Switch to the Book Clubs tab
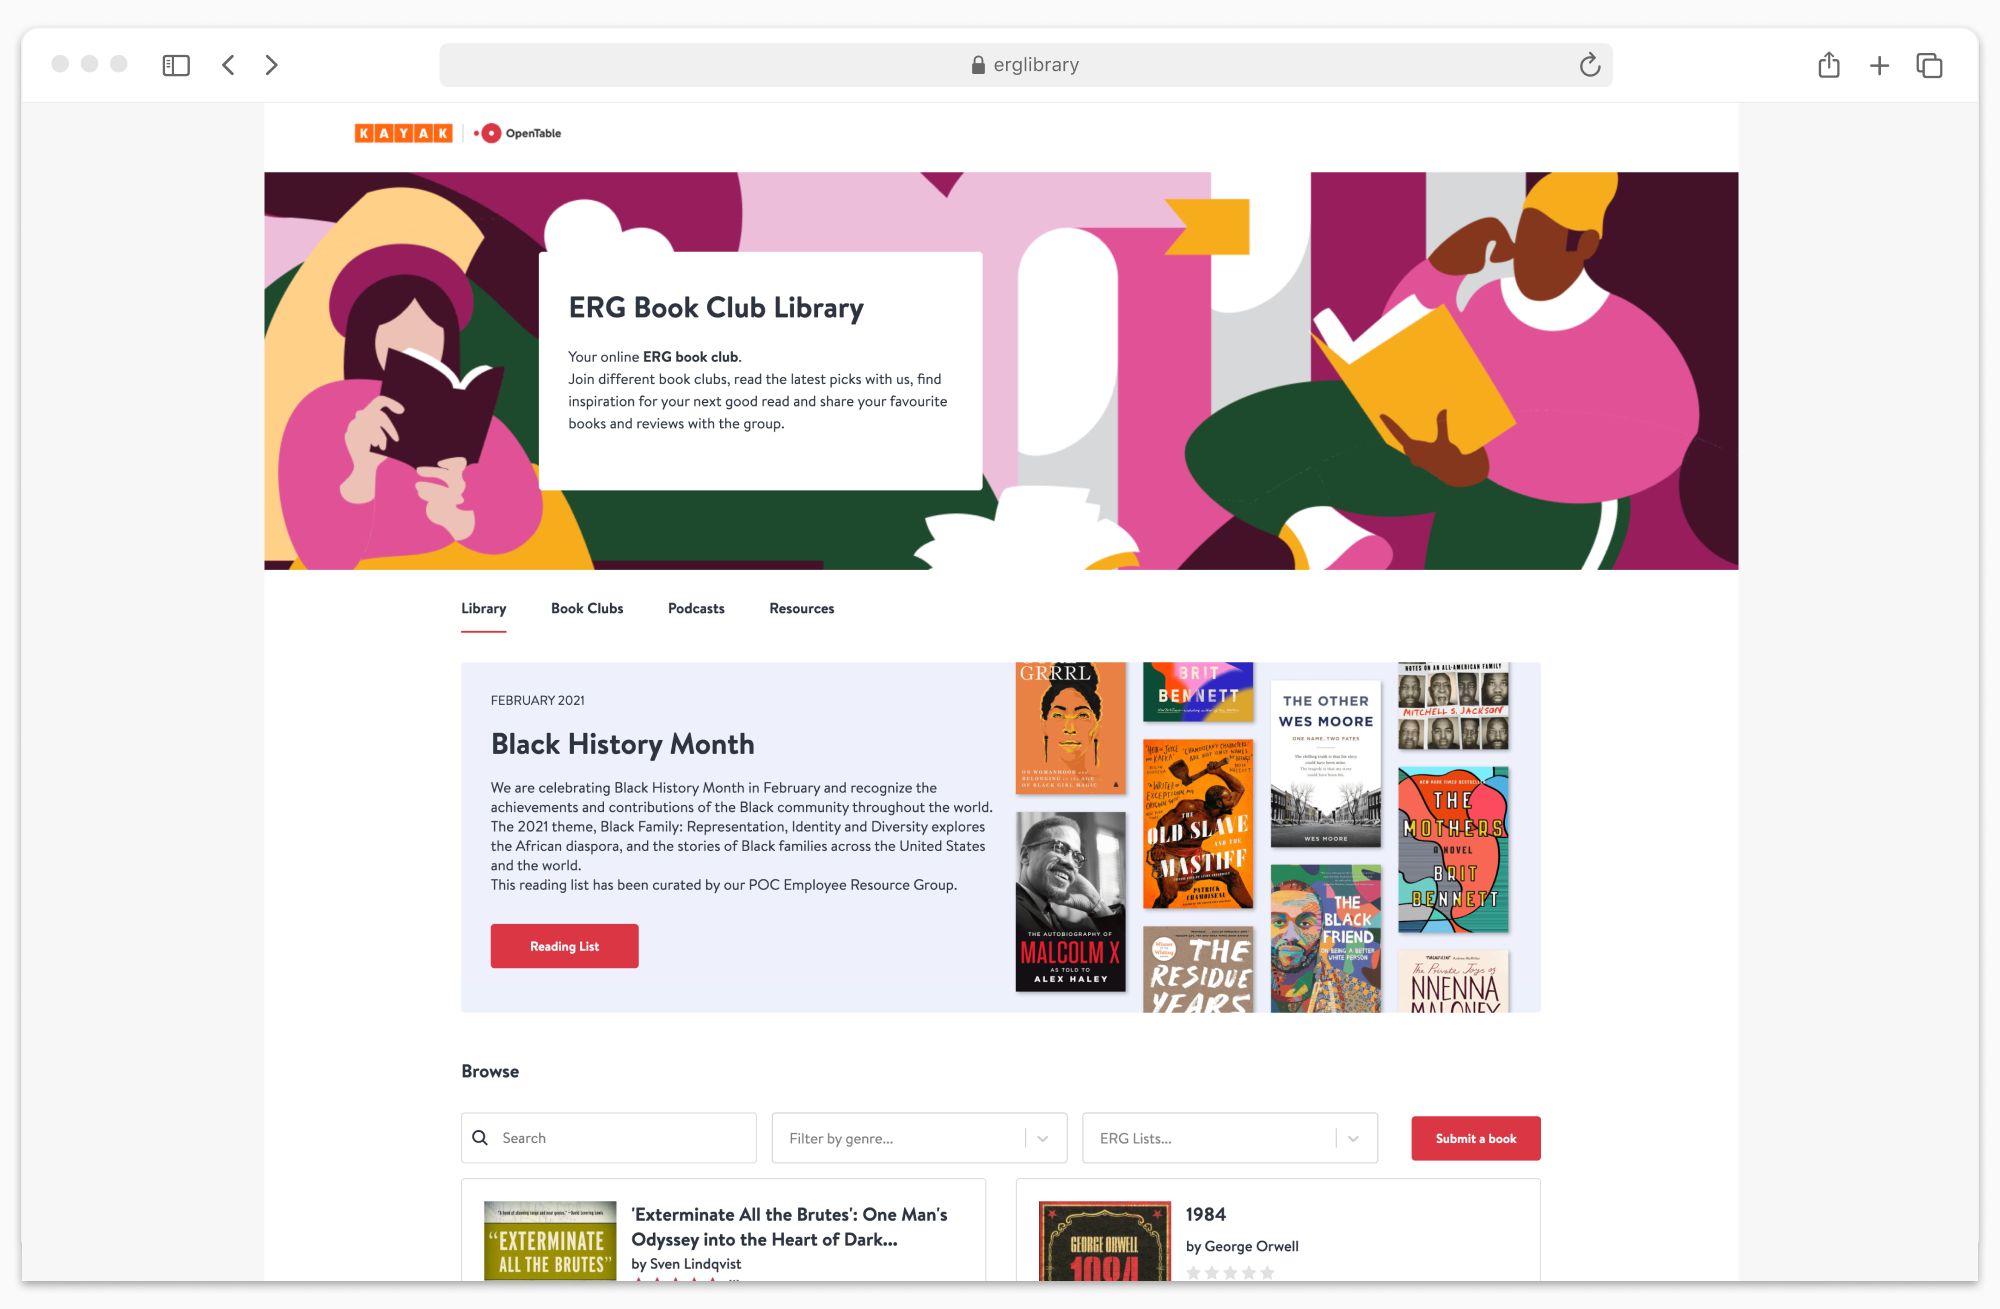The width and height of the screenshot is (2000, 1309). [x=587, y=608]
